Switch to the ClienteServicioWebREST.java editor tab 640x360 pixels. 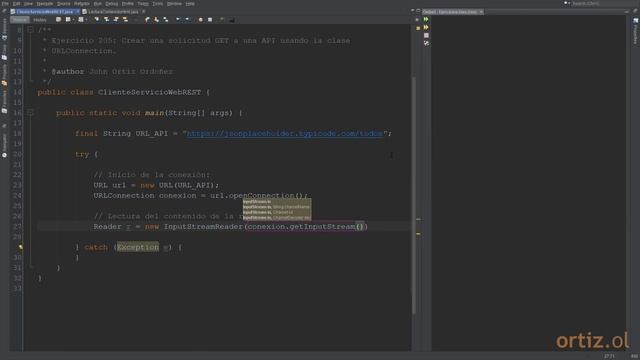click(x=45, y=12)
